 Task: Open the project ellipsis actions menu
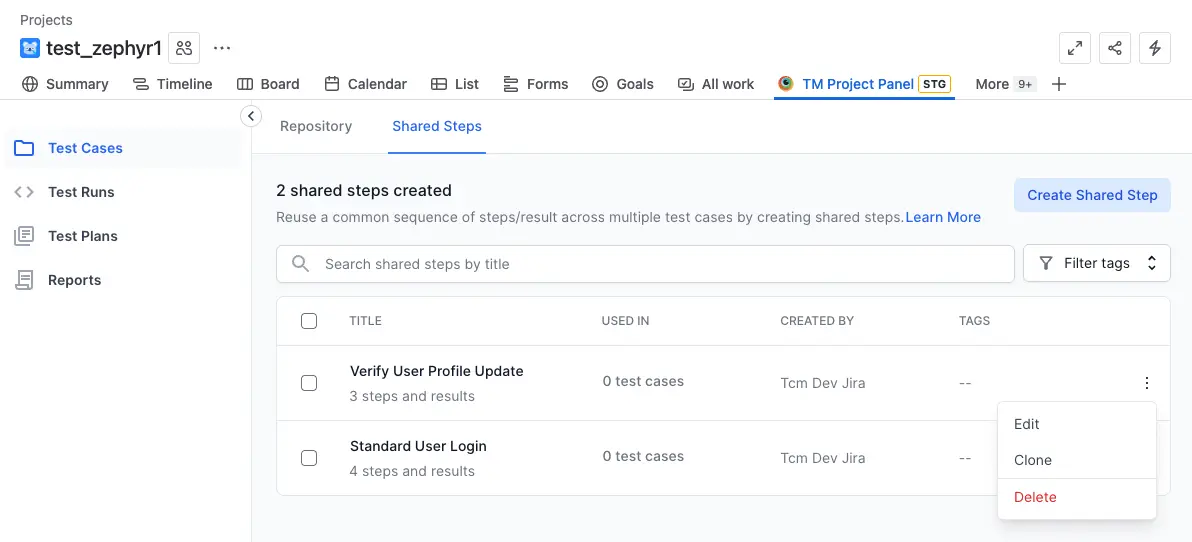point(222,48)
